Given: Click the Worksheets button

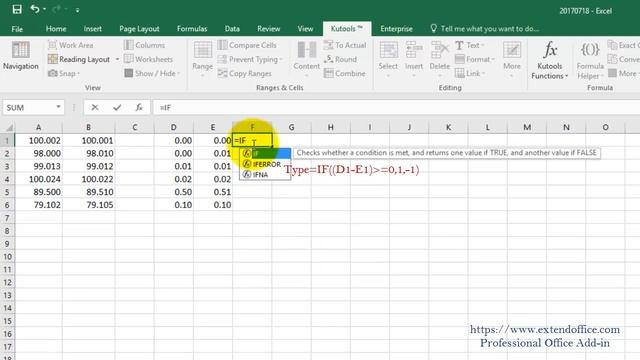Looking at the screenshot, I should coord(149,59).
